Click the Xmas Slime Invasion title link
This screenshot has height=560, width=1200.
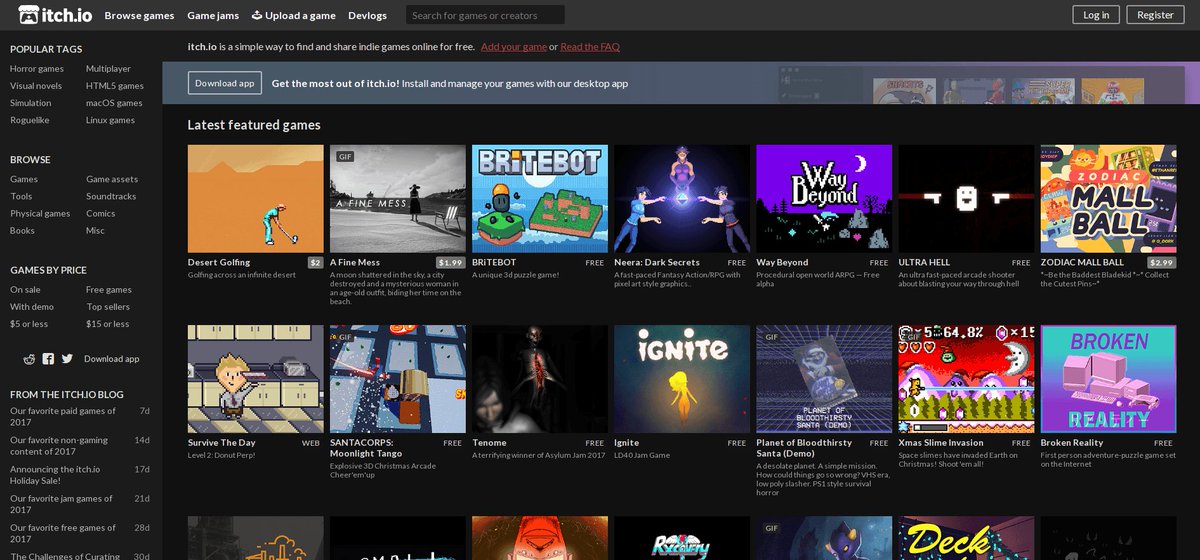pyautogui.click(x=941, y=442)
